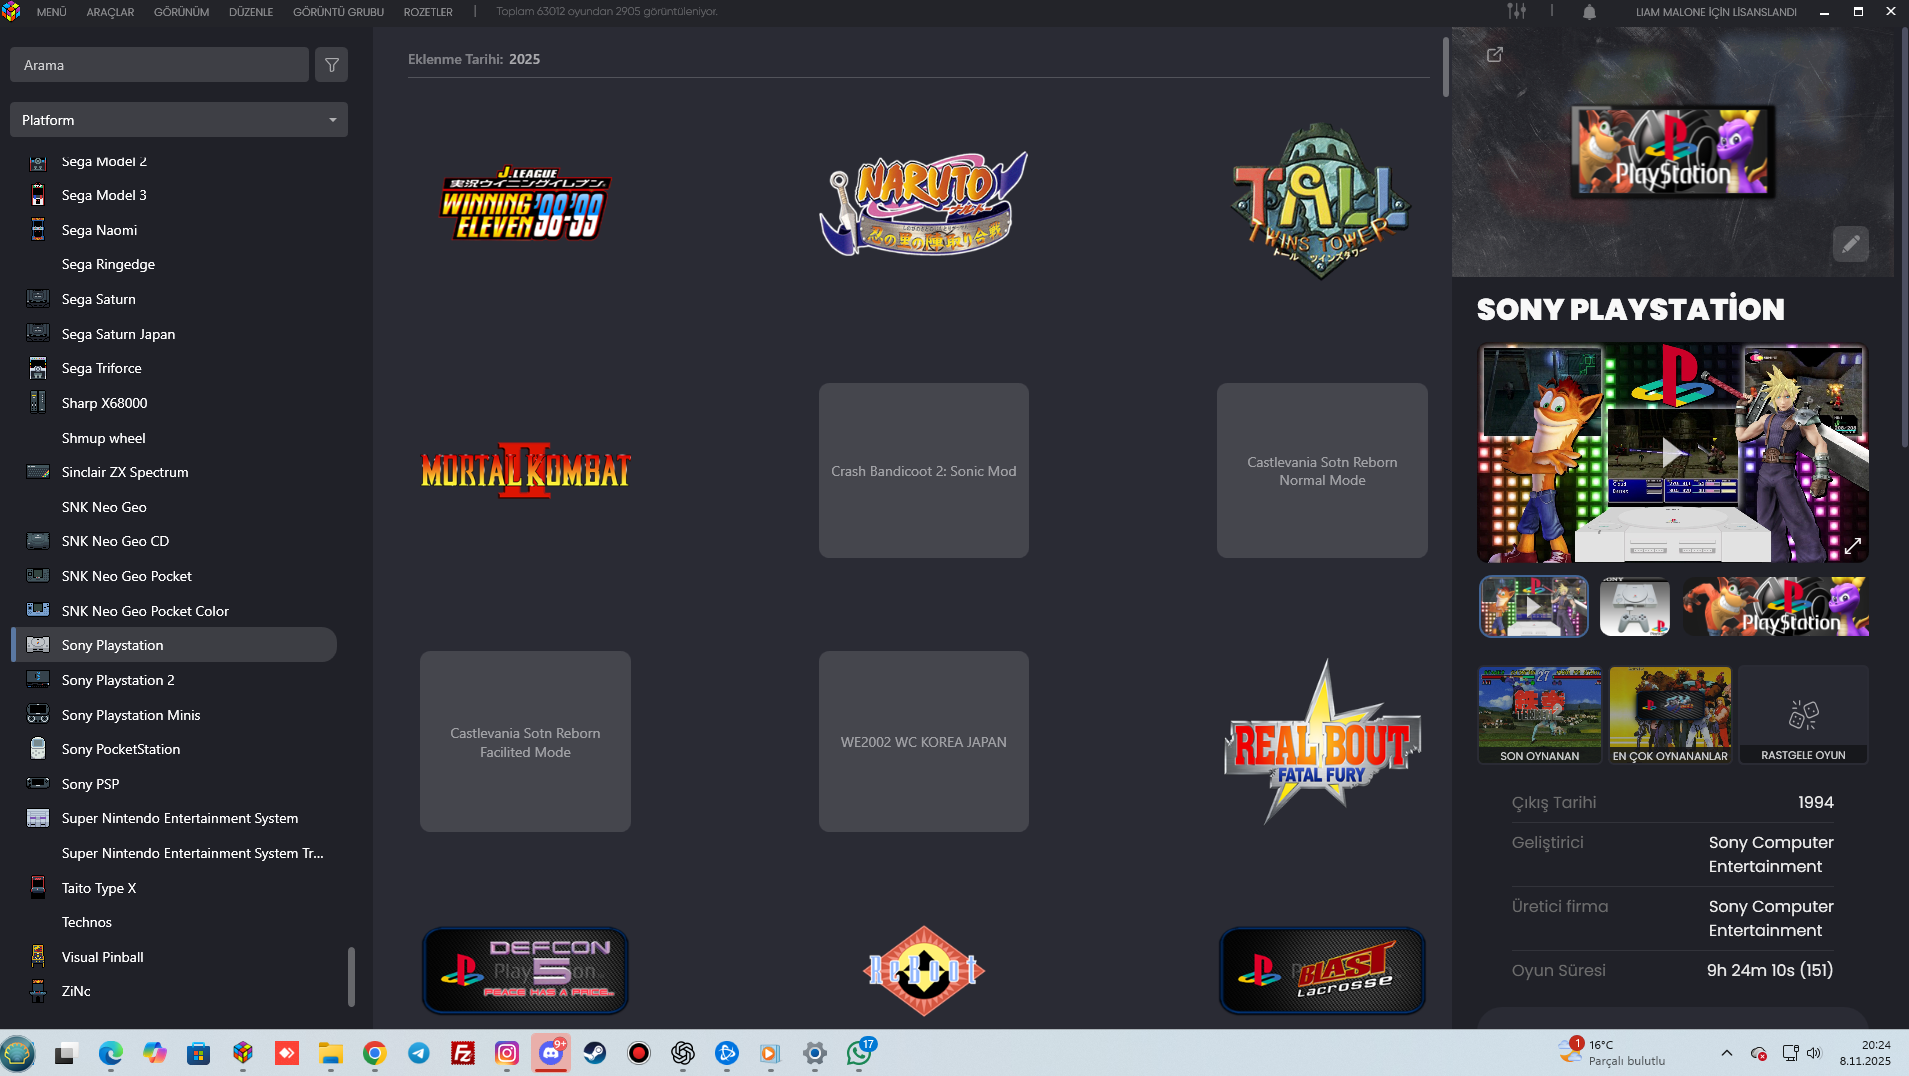This screenshot has width=1909, height=1076.
Task: Click the platform list scrollbar
Action: coord(351,976)
